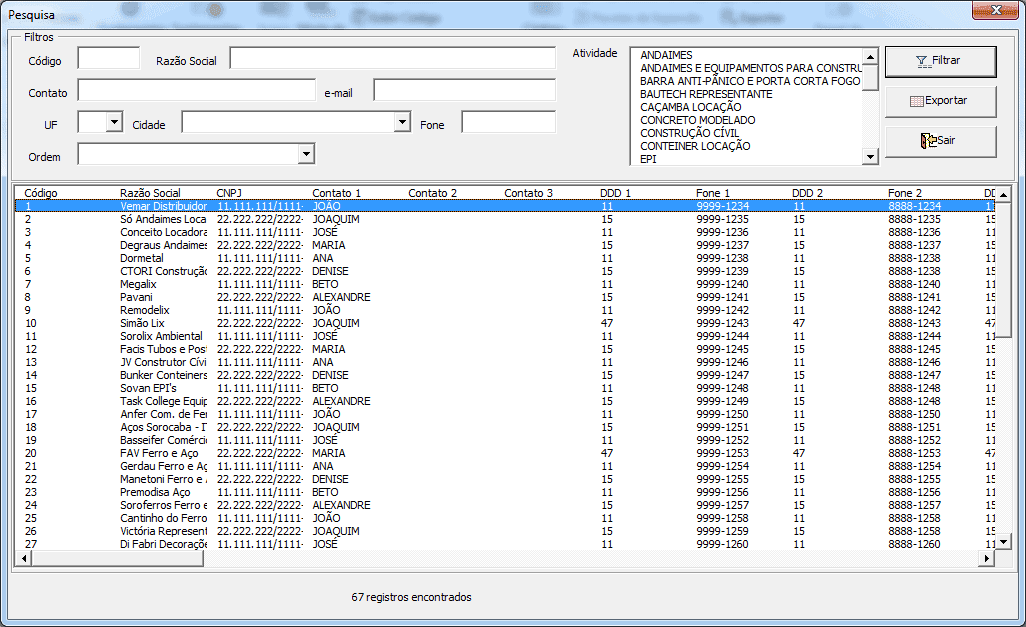Viewport: 1026px width, 627px height.
Task: Select row Premodisa Aço
Action: (x=505, y=492)
